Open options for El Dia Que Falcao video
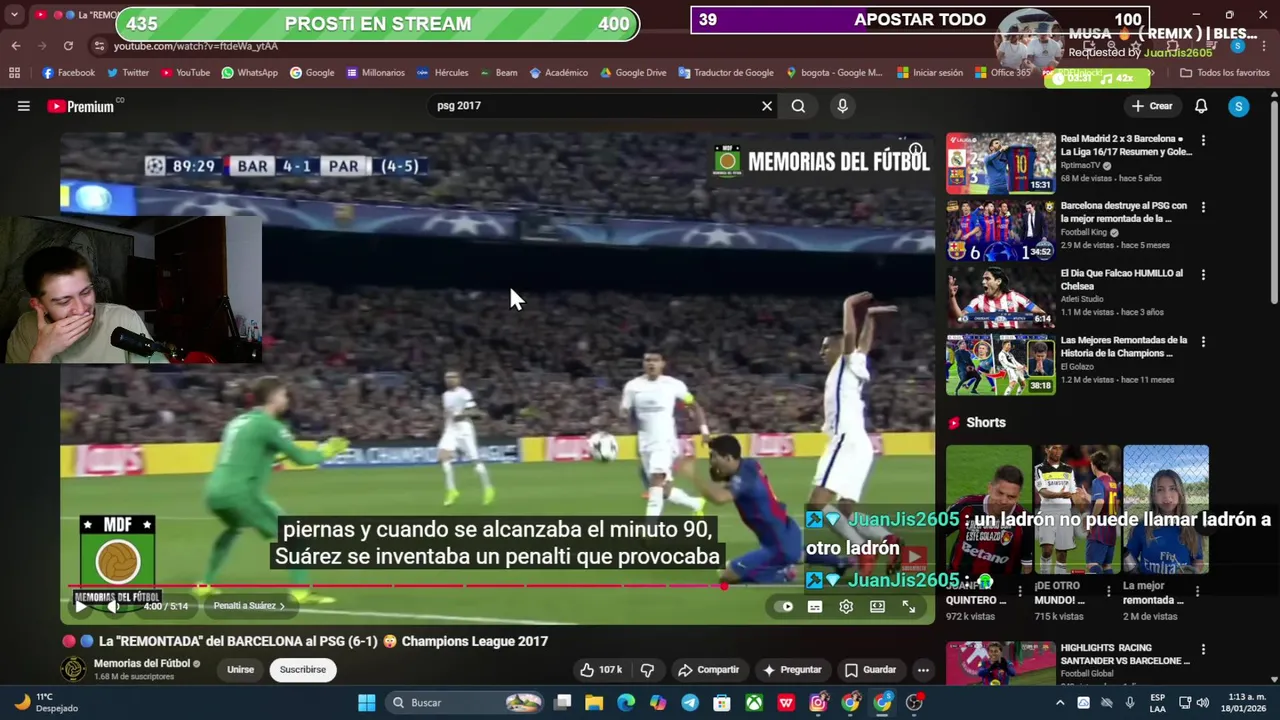Screen dimensions: 1280x720 coord(1203,274)
